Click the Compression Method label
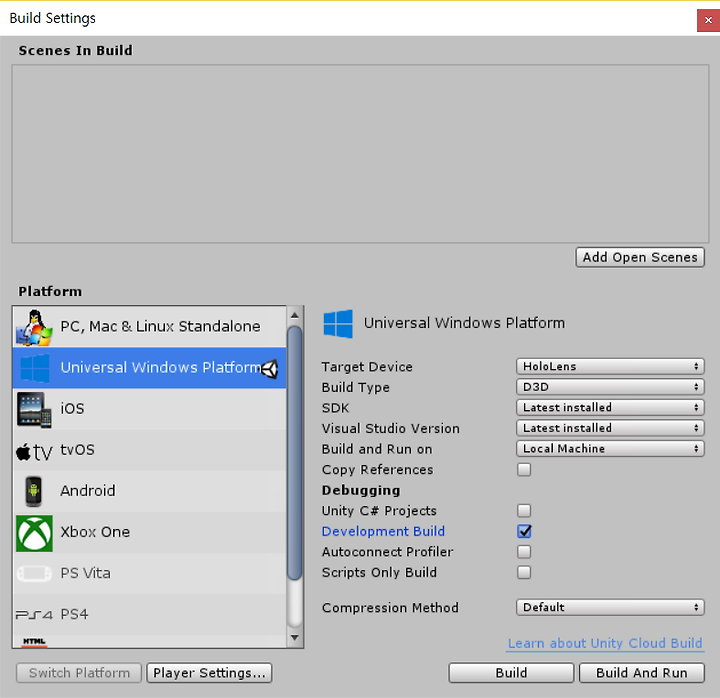 [x=390, y=608]
